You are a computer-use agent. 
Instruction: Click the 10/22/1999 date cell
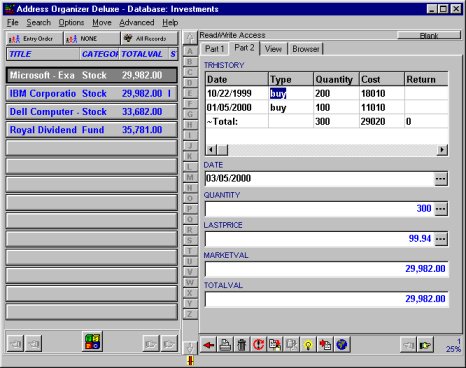[237, 94]
